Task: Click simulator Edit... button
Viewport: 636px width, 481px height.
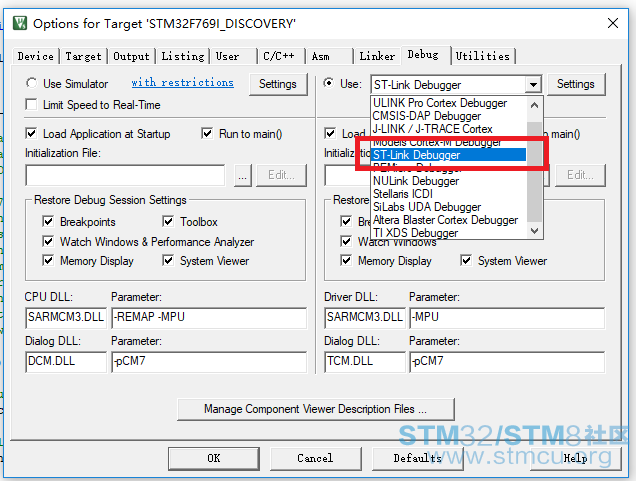Action: tap(281, 175)
